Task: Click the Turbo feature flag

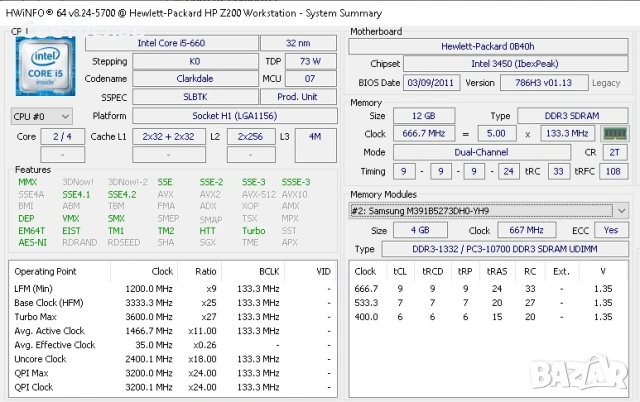Action: coord(253,231)
